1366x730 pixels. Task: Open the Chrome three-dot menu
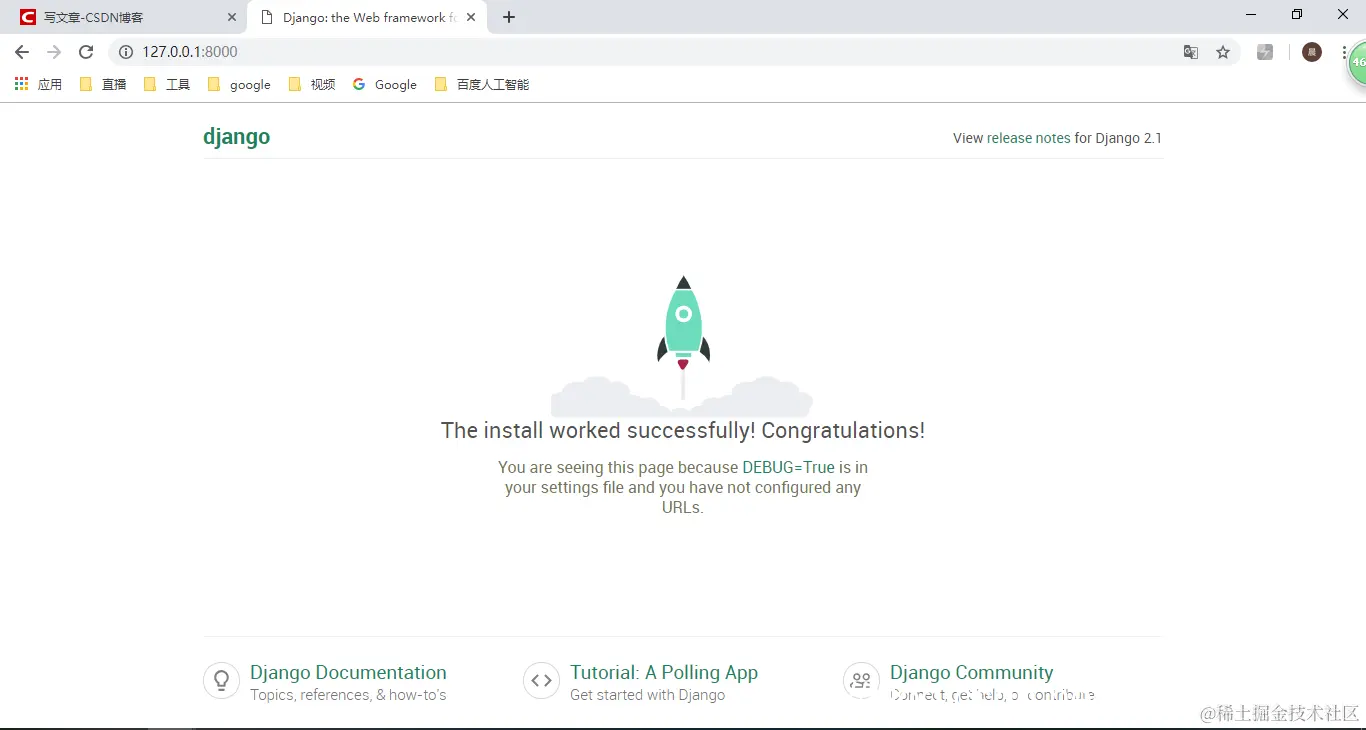coord(1344,52)
